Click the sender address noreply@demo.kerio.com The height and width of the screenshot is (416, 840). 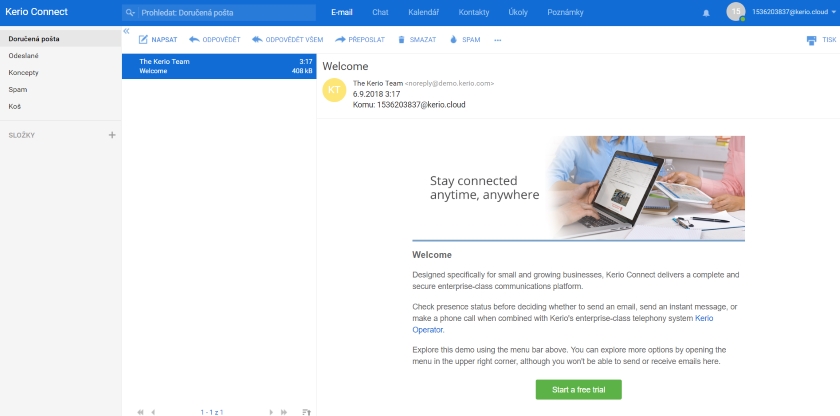point(449,84)
